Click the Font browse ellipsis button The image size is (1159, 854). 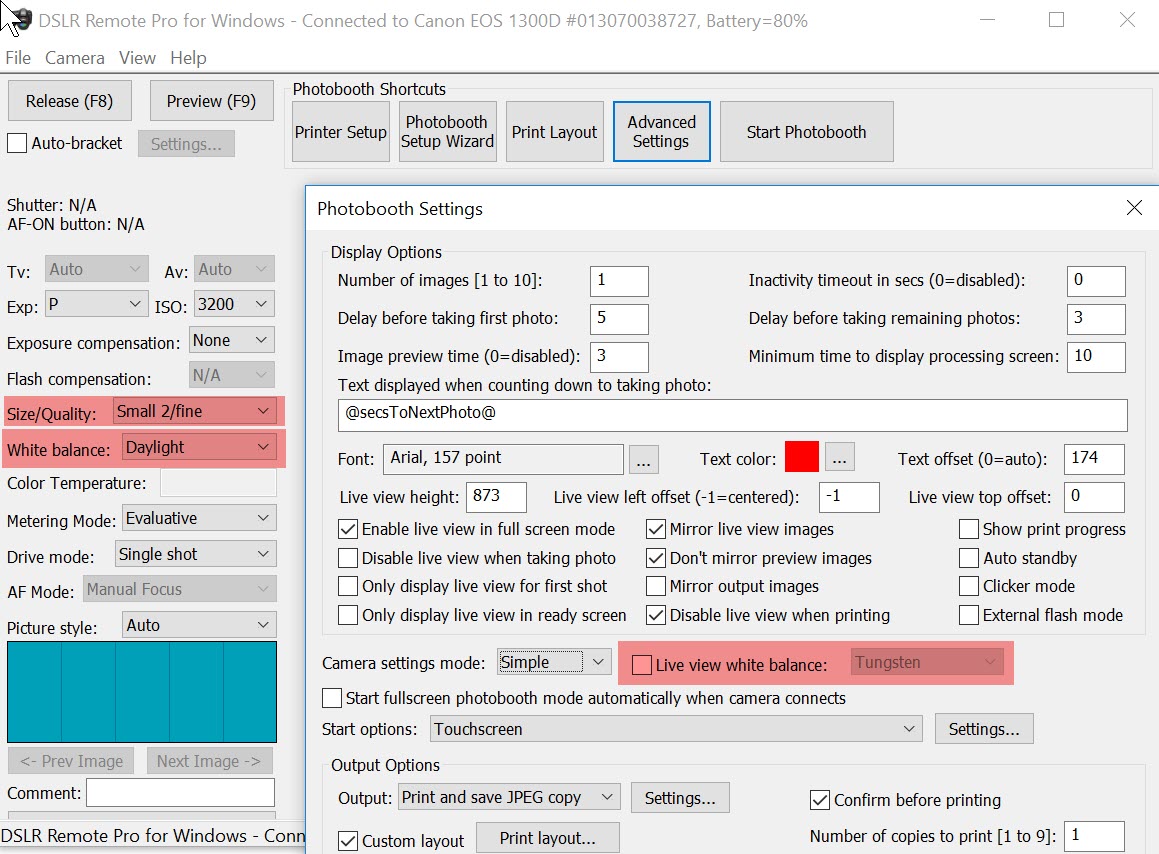click(x=645, y=459)
